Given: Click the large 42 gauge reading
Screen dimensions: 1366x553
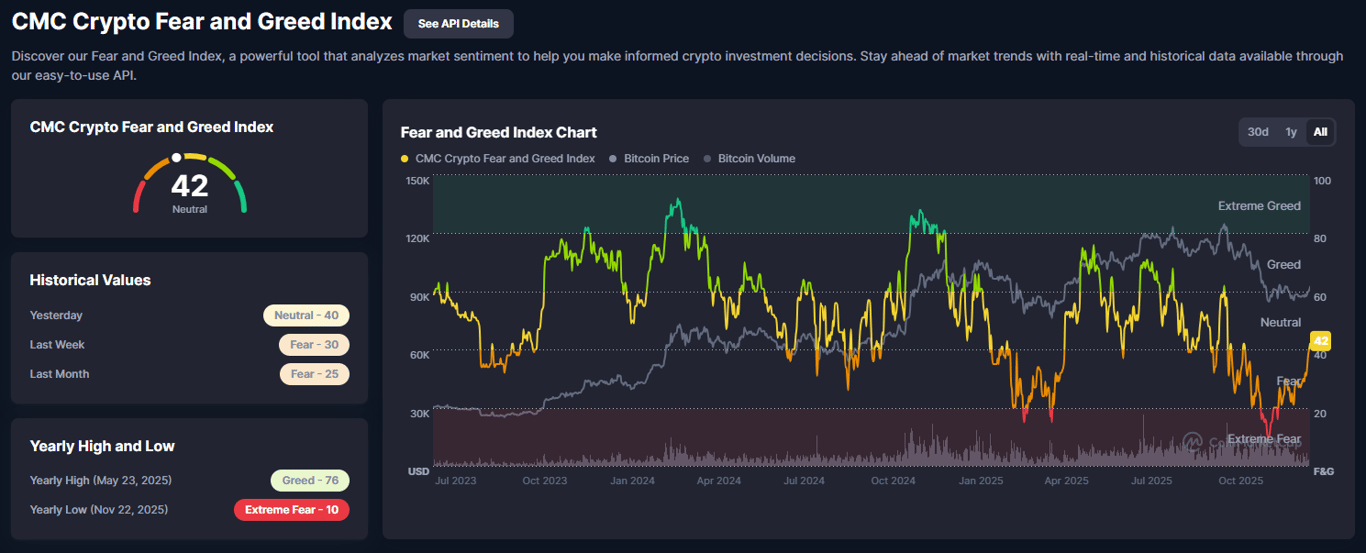Looking at the screenshot, I should tap(189, 186).
